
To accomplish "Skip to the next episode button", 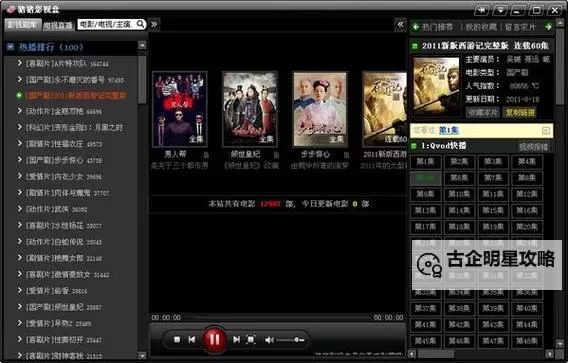I will [x=236, y=339].
